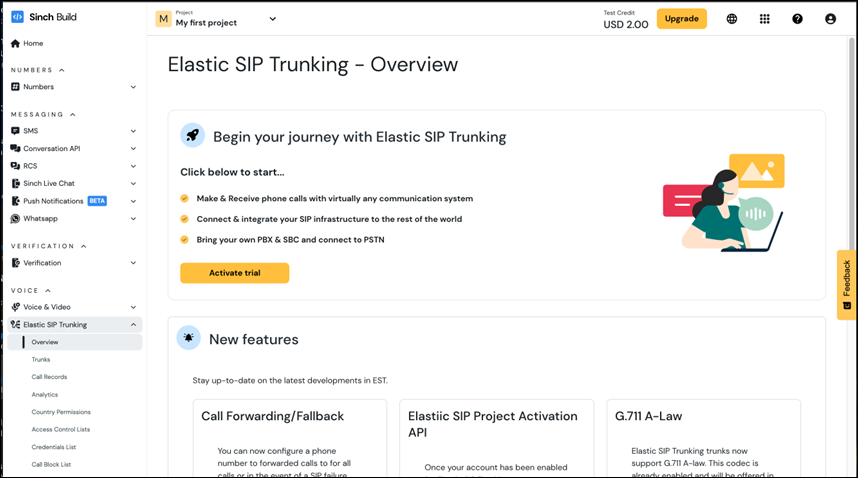Click the Activate trial button
Image resolution: width=858 pixels, height=478 pixels.
coord(234,273)
